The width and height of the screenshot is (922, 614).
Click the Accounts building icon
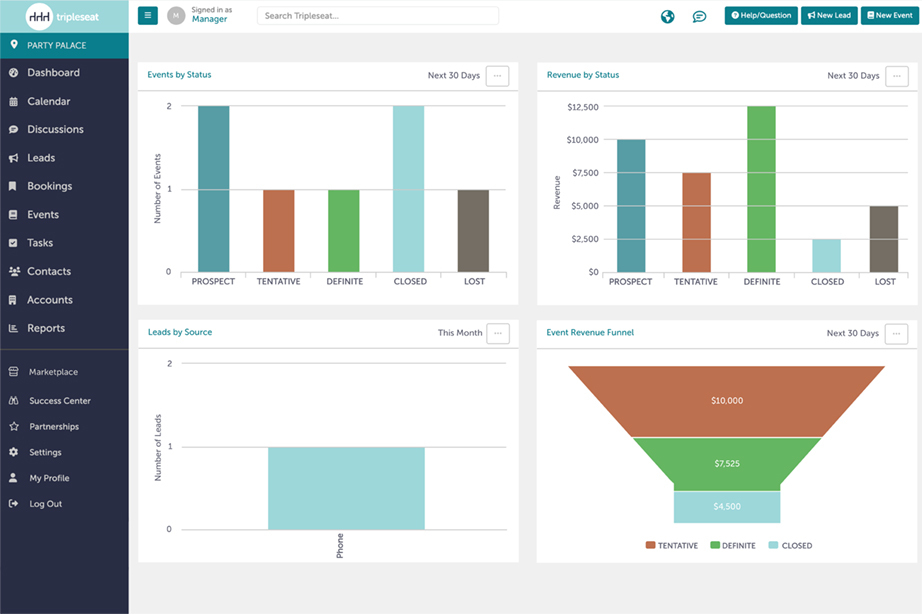point(12,300)
